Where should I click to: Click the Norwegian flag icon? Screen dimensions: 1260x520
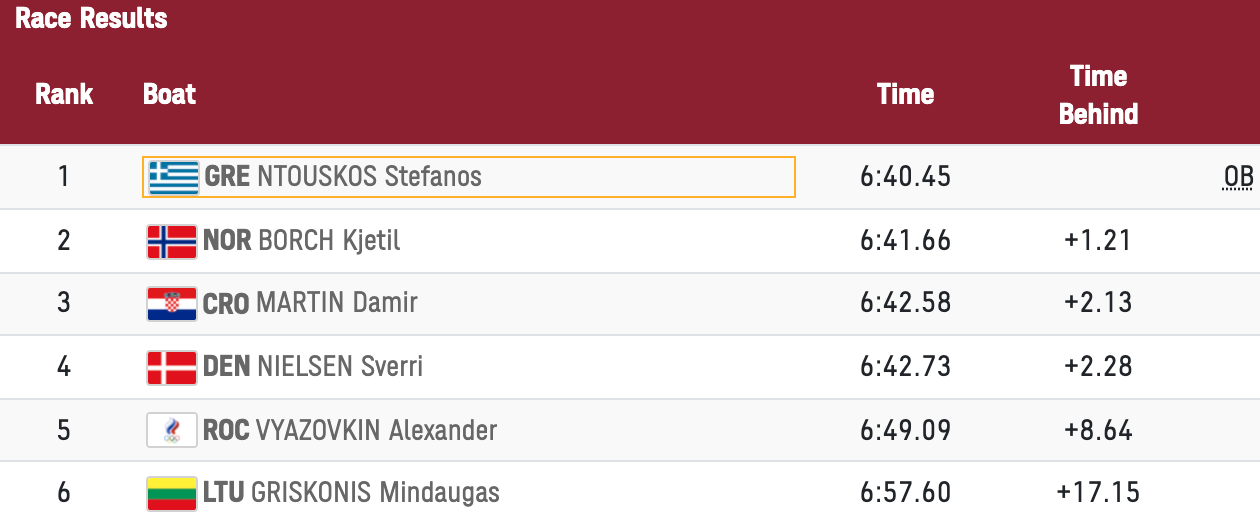pos(172,241)
